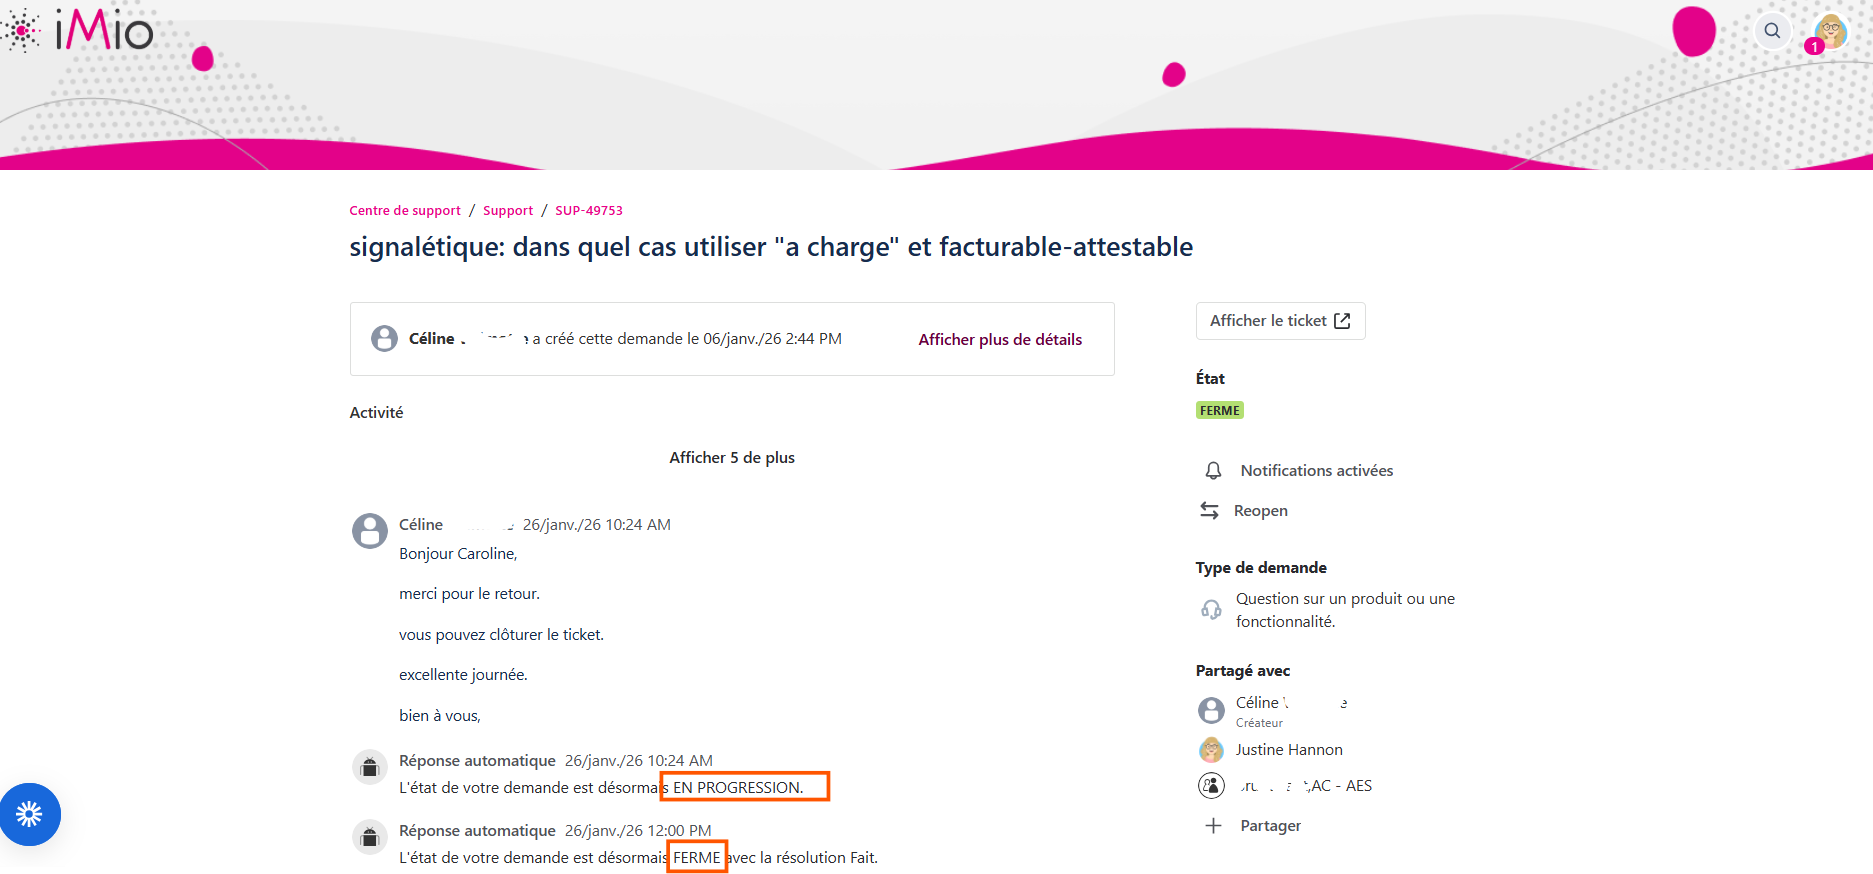1873x874 pixels.
Task: Click Afficher le ticket button
Action: [x=1280, y=321]
